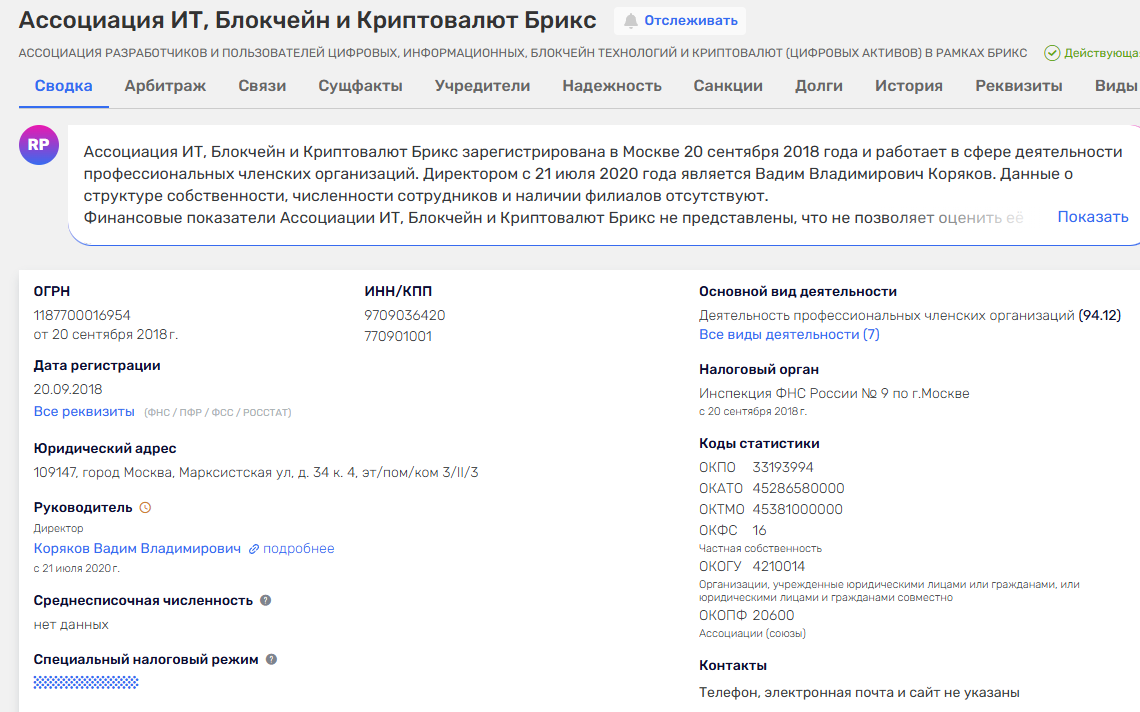Click Инспекция ФНС России № 9 text

pyautogui.click(x=834, y=393)
